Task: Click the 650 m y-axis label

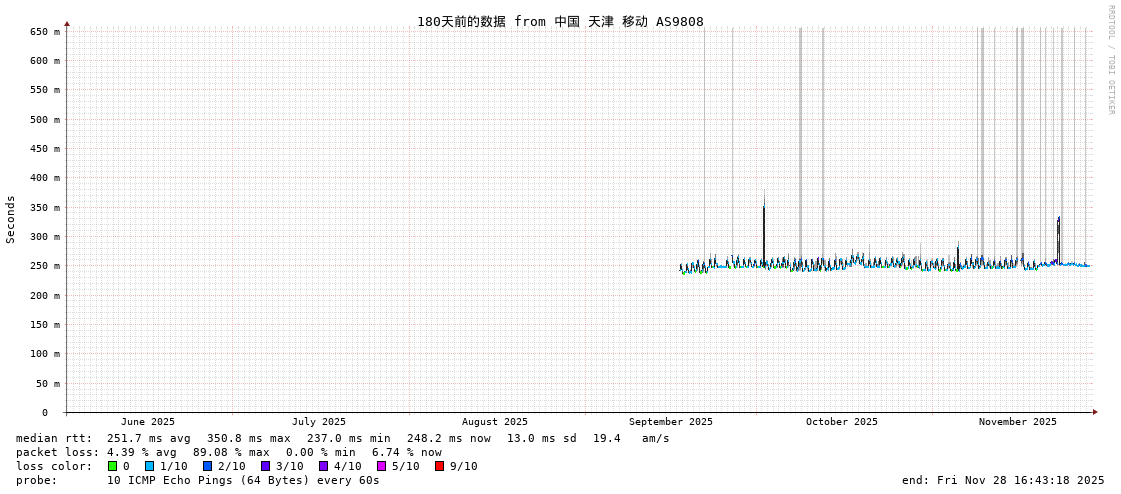Action: coord(44,32)
